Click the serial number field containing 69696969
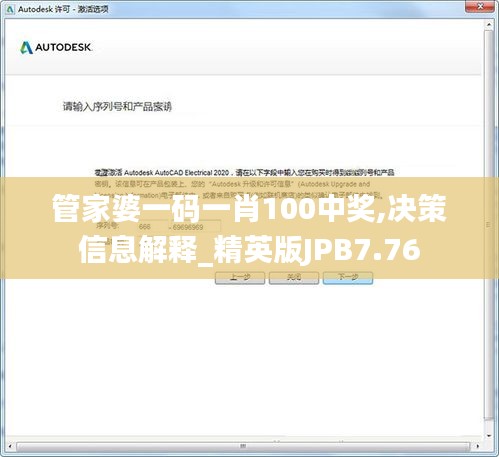The image size is (499, 457). coord(196,227)
